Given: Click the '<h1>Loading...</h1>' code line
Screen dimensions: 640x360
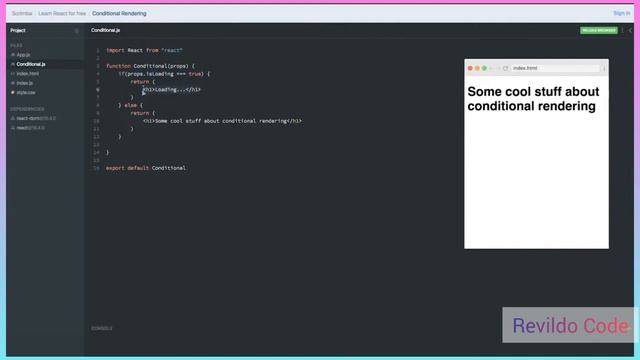Looking at the screenshot, I should pos(172,89).
